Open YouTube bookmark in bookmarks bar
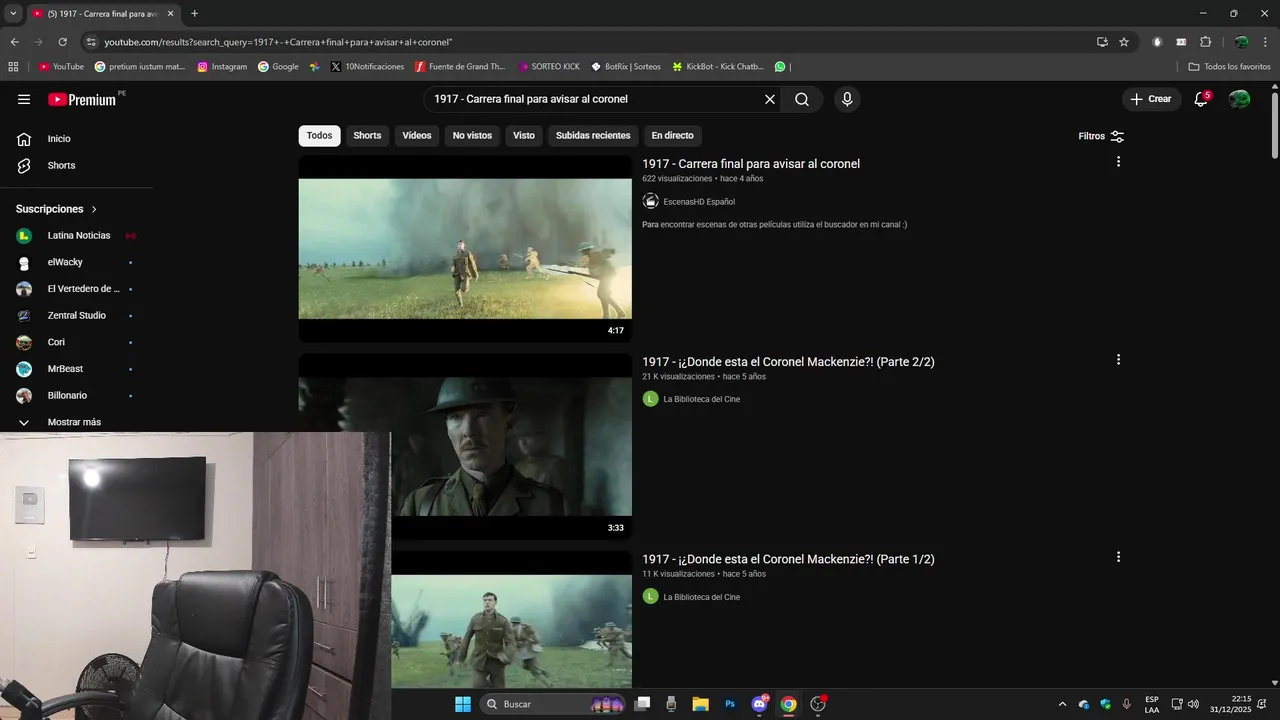Image resolution: width=1280 pixels, height=720 pixels. (x=61, y=67)
